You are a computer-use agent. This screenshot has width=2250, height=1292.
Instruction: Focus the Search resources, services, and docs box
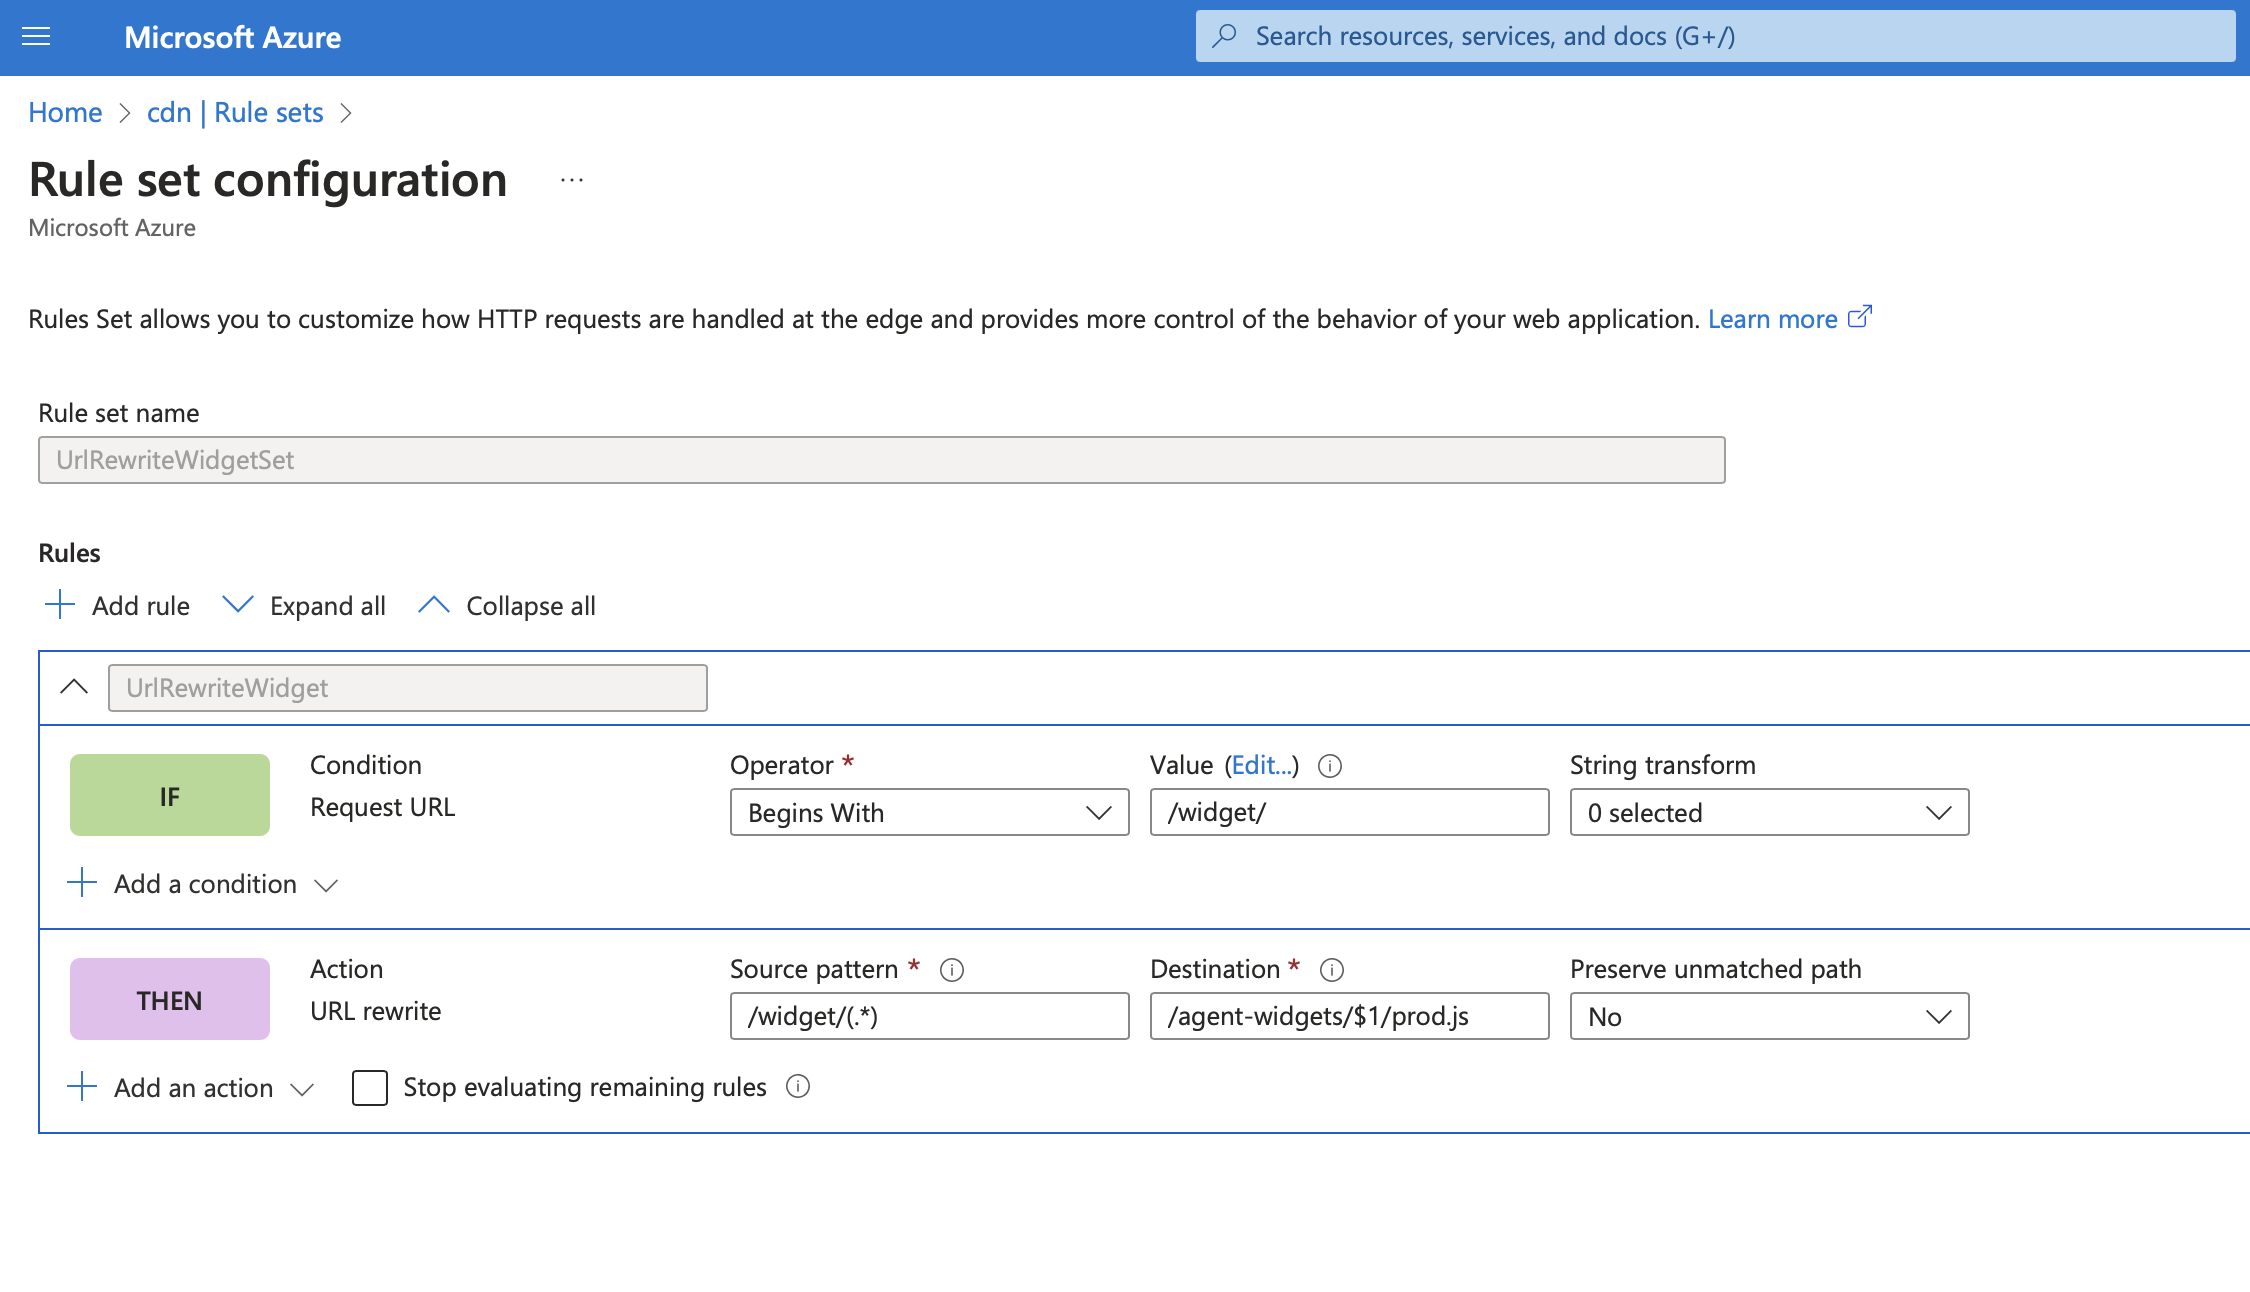(1715, 37)
